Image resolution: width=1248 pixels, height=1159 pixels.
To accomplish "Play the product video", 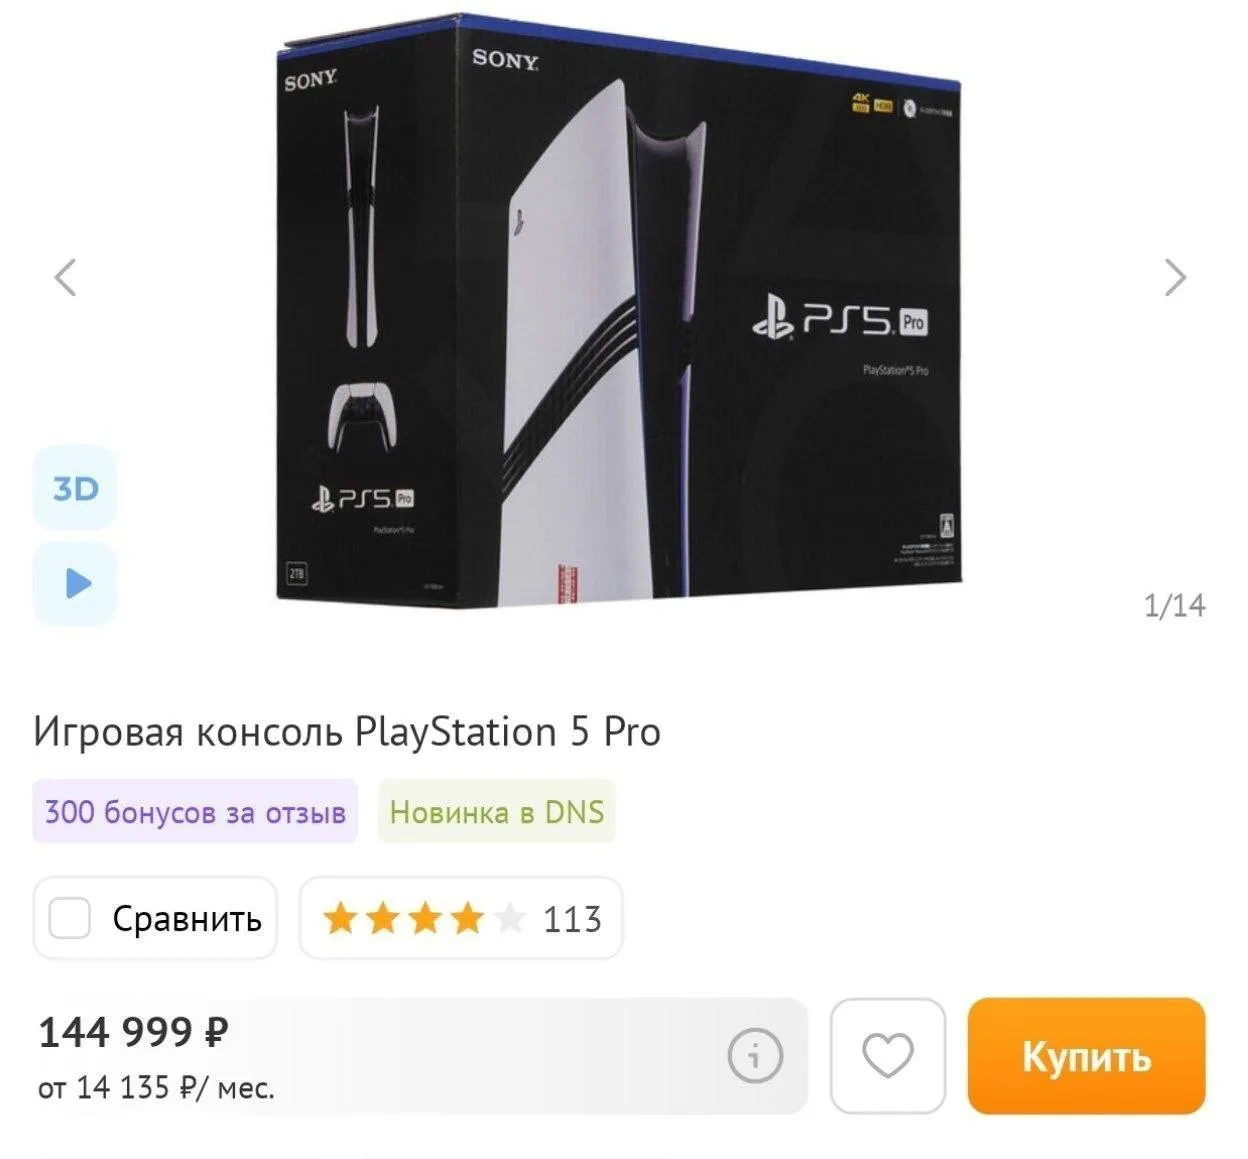I will [x=75, y=583].
